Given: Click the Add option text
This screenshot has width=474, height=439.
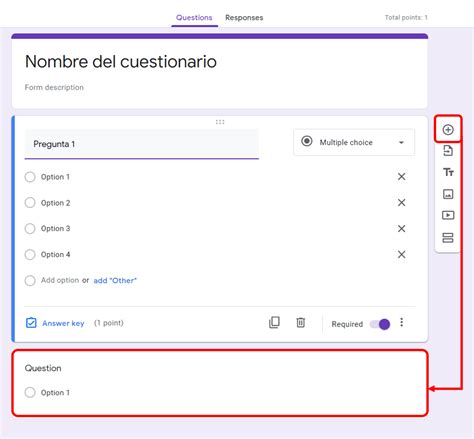Looking at the screenshot, I should click(60, 280).
